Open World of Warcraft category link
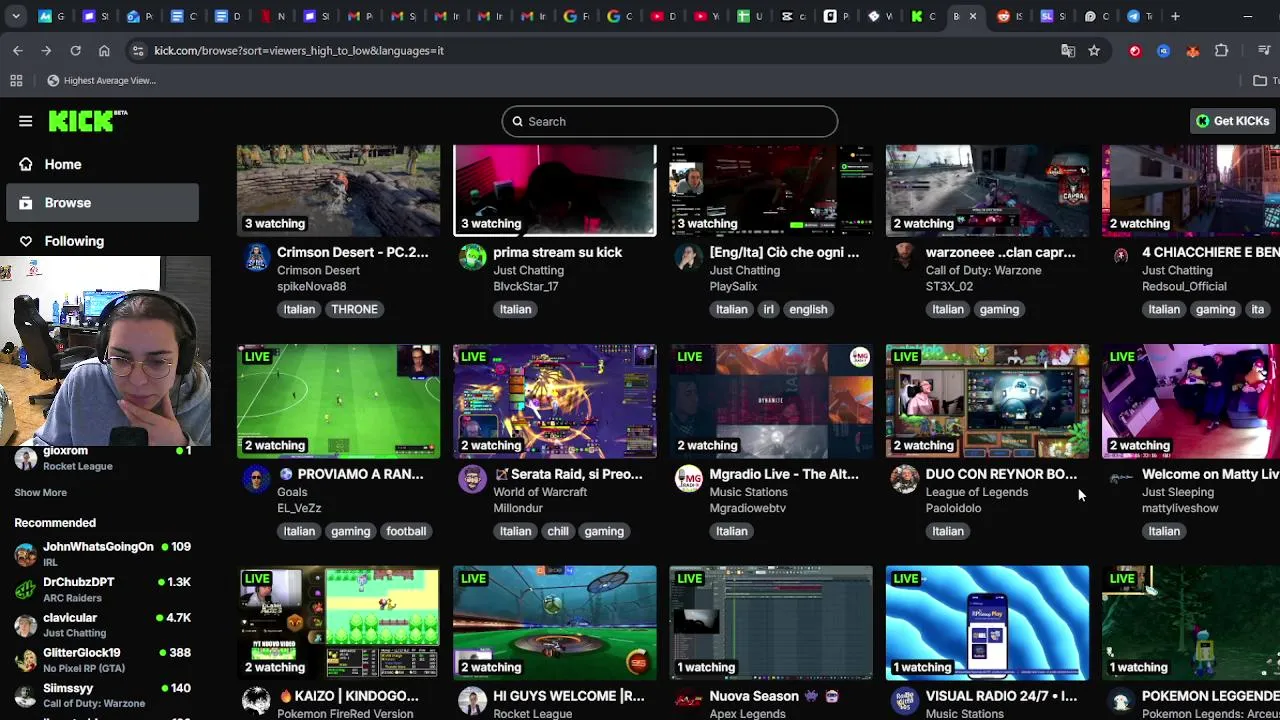This screenshot has height=720, width=1280. 540,492
